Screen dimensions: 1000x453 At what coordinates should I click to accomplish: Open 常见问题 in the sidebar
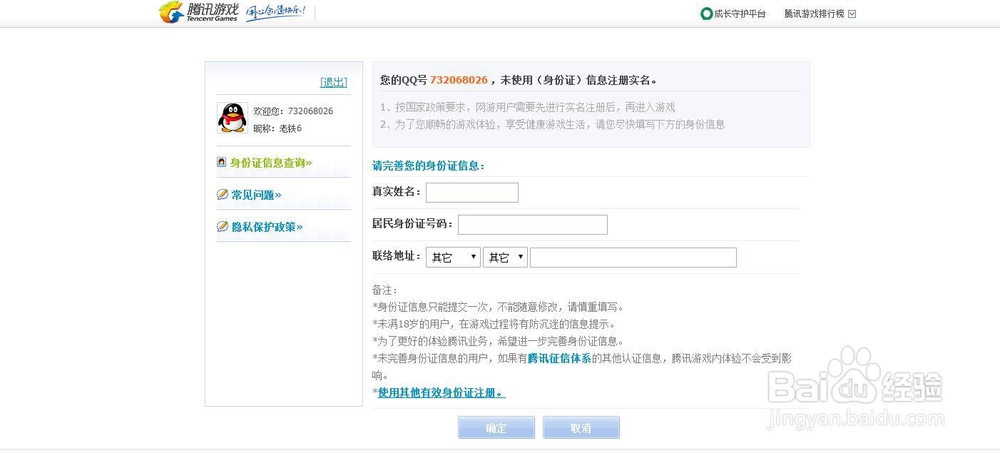(256, 195)
